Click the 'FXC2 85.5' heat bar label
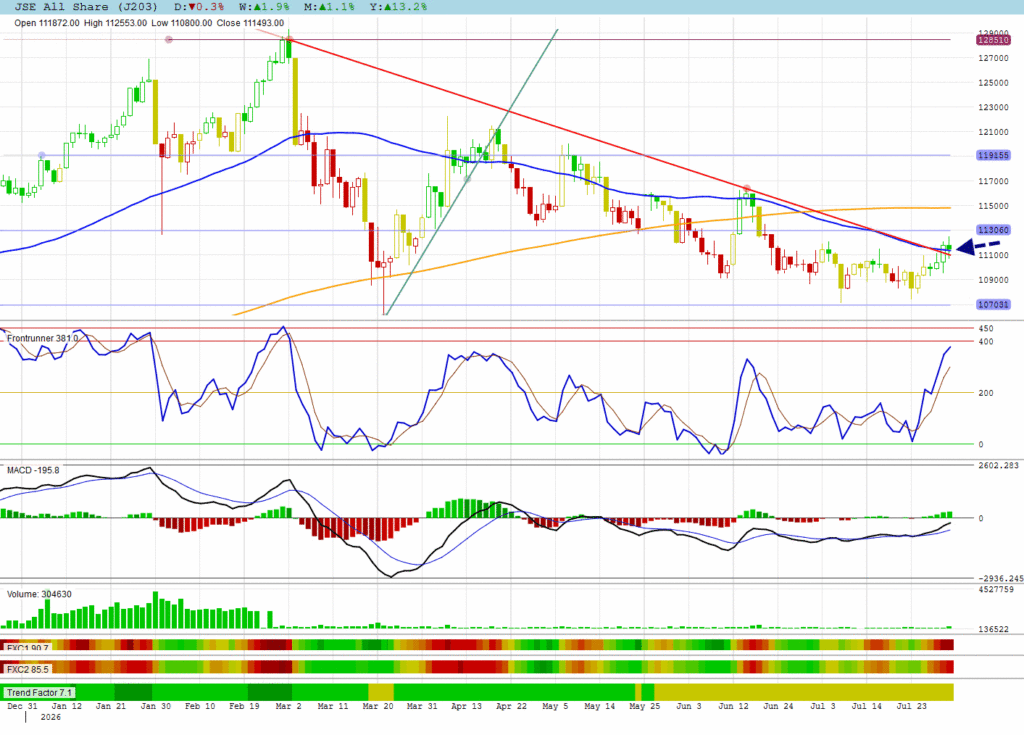This screenshot has width=1024, height=735. [27, 670]
